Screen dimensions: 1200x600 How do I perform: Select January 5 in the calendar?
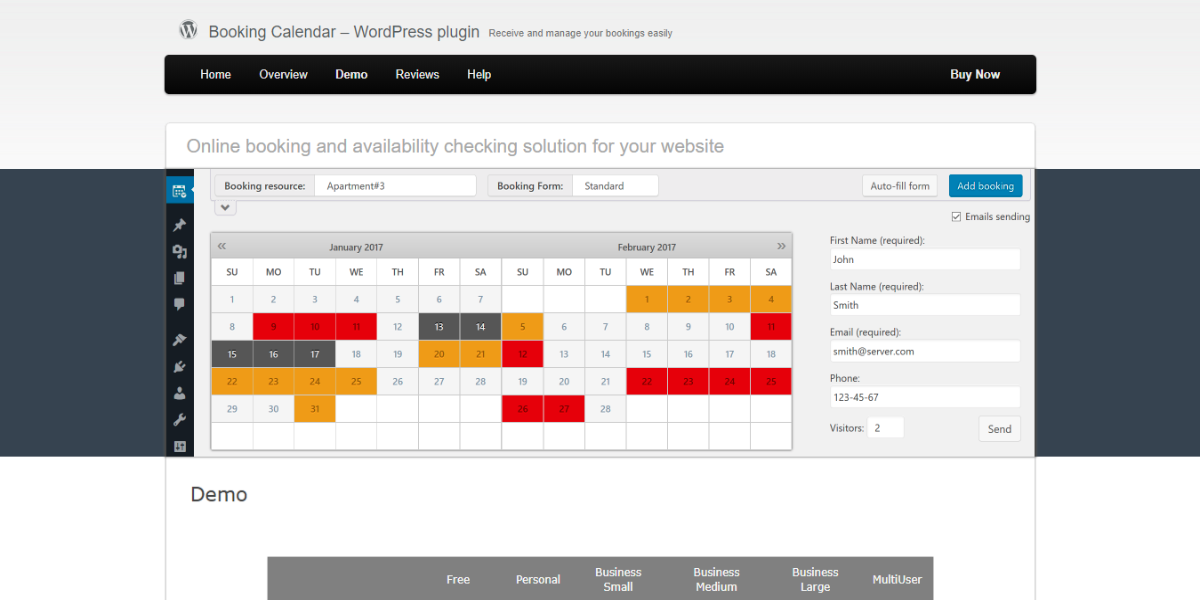pos(398,299)
